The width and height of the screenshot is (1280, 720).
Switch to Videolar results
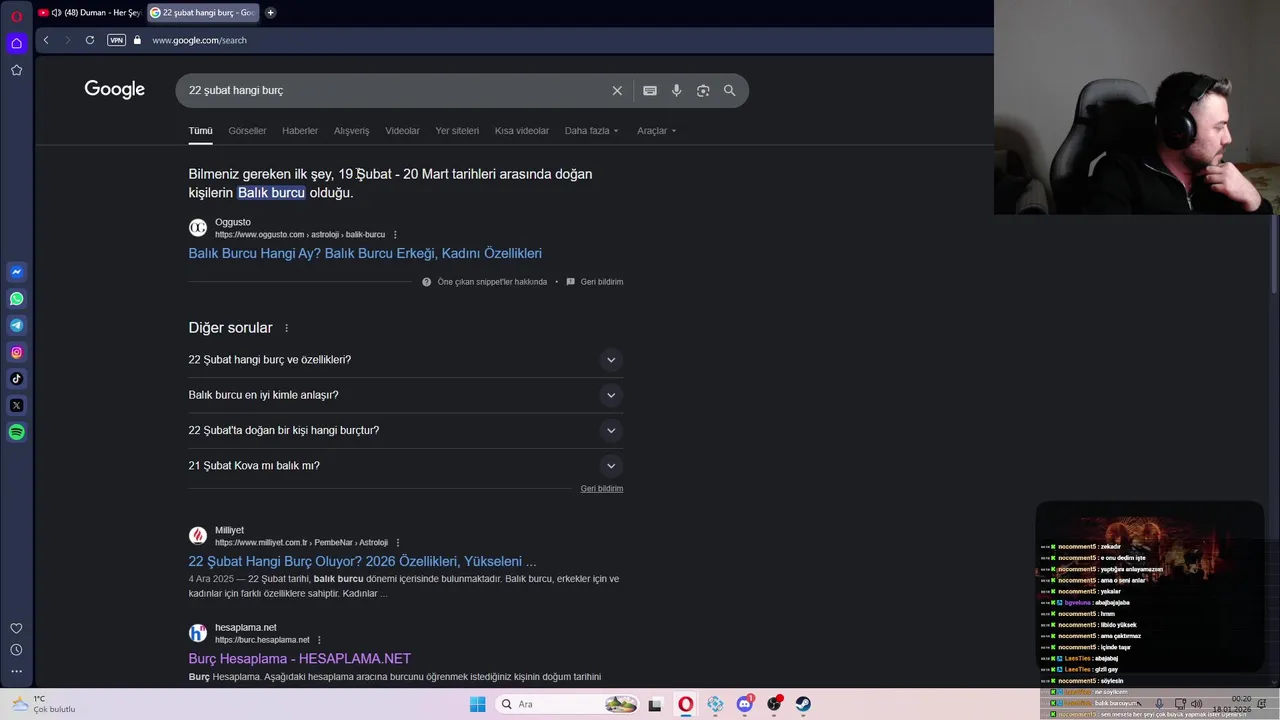point(403,131)
